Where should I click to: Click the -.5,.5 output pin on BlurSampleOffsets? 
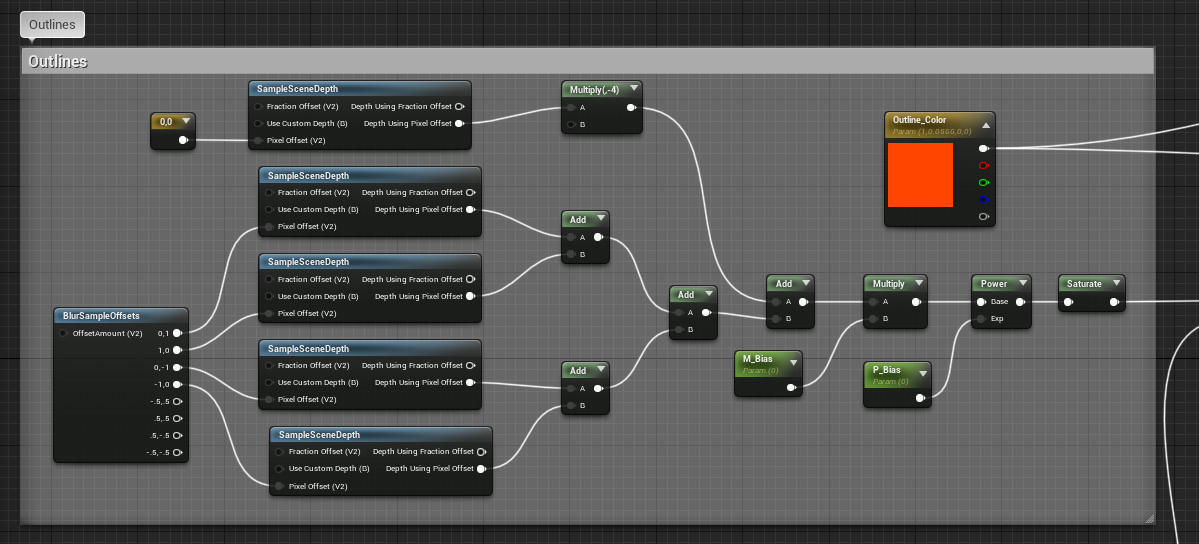tap(177, 401)
